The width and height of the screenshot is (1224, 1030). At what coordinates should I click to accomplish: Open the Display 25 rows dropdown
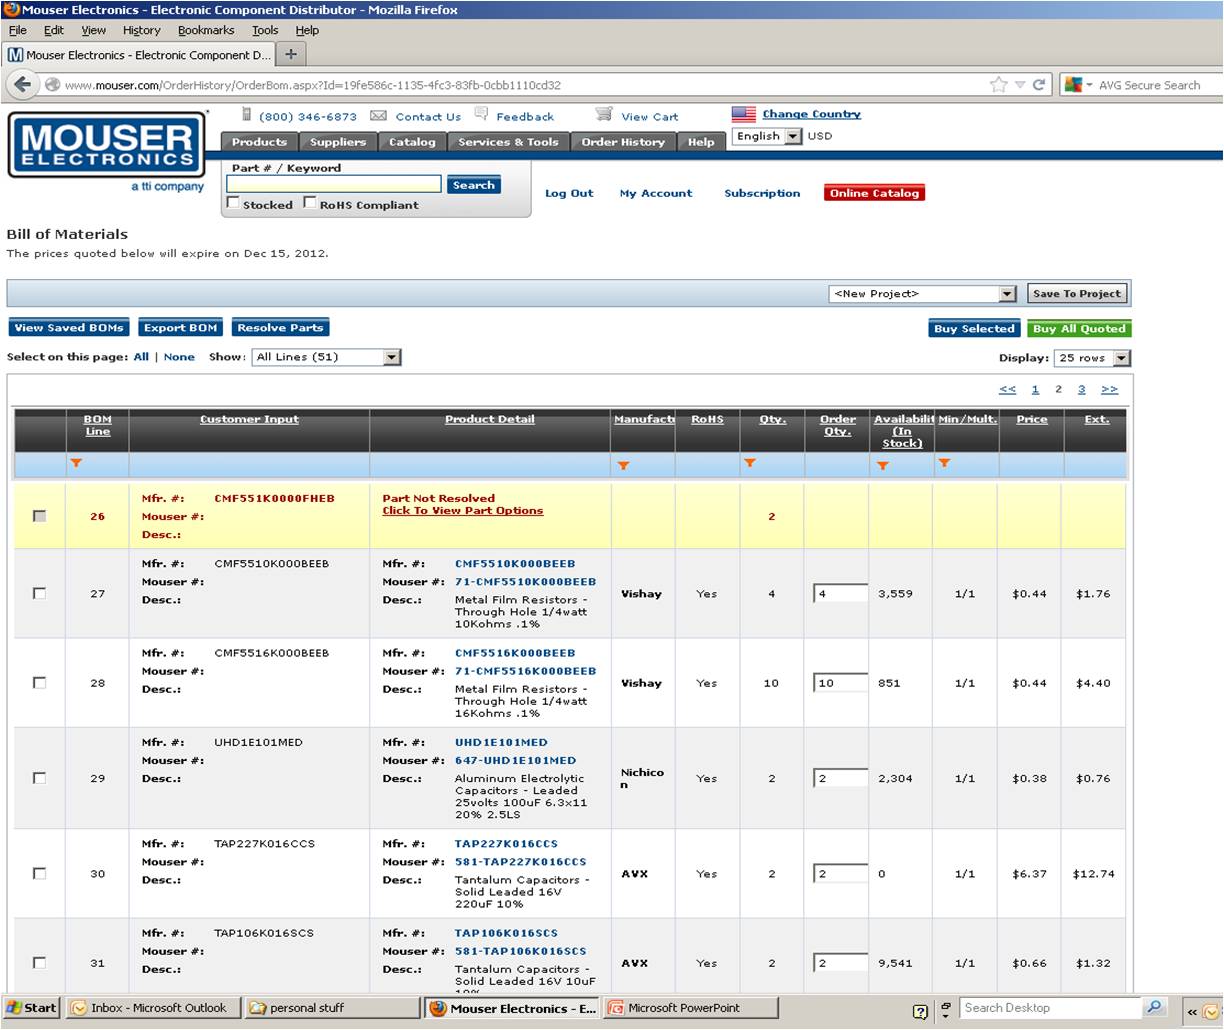(1092, 358)
